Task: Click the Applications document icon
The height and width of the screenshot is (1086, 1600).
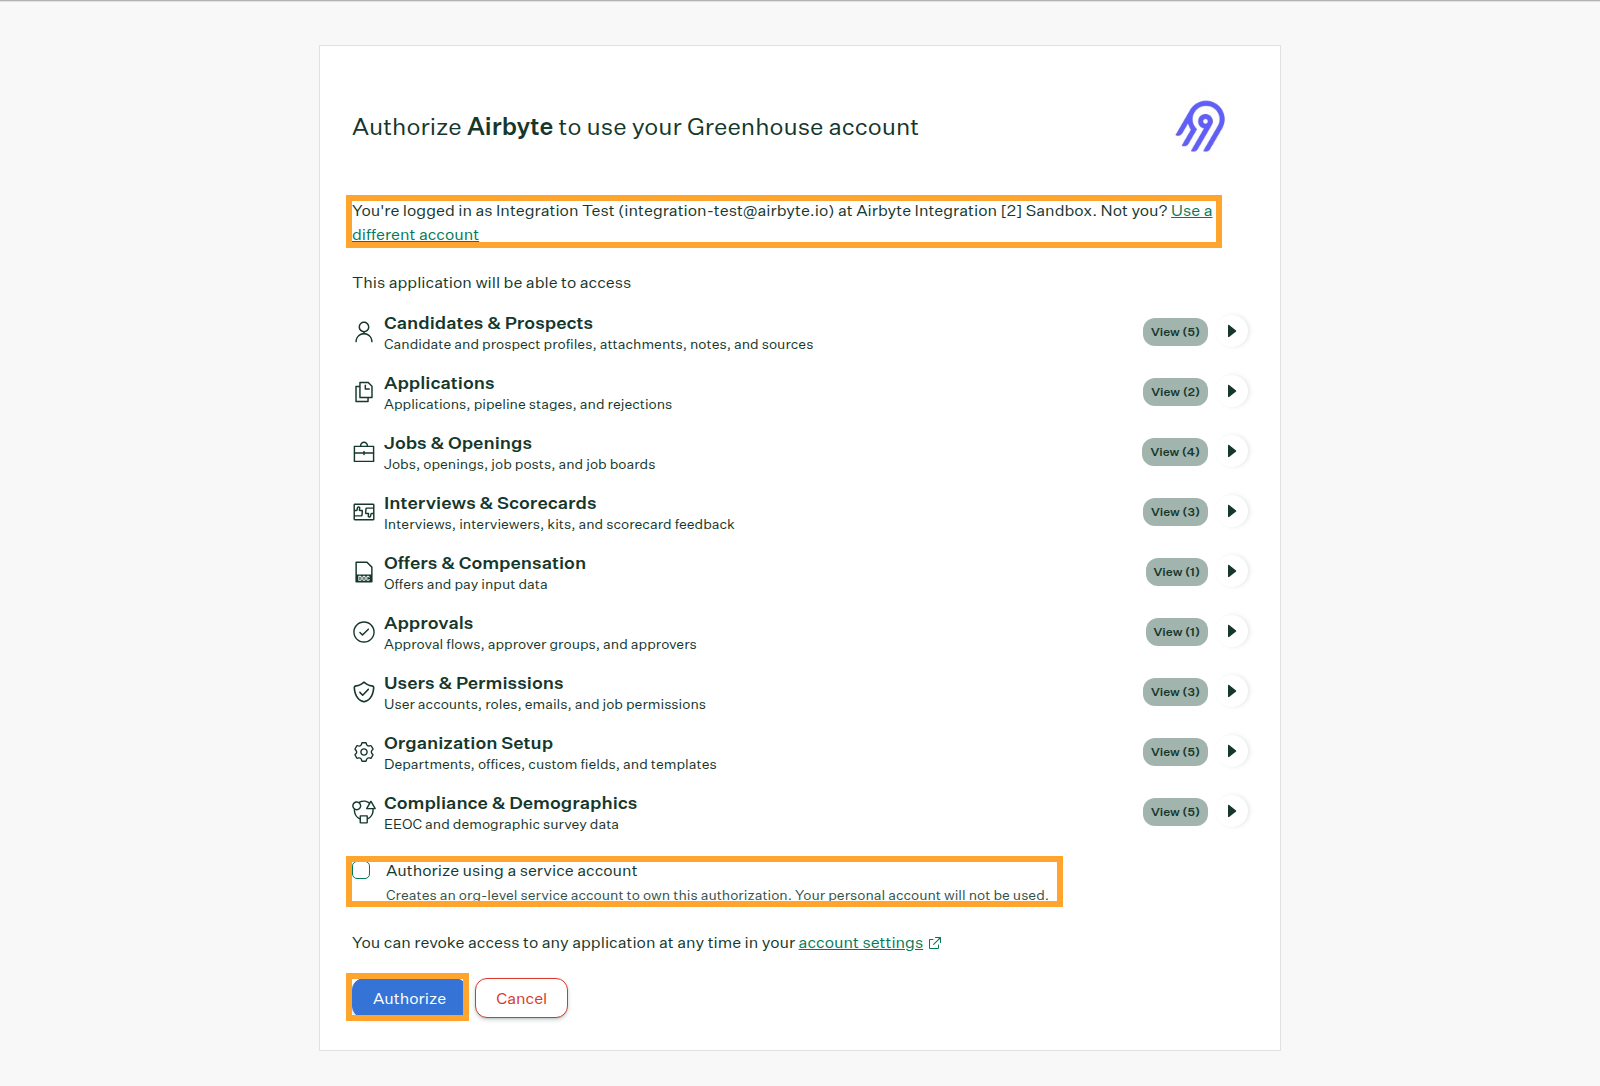Action: [364, 392]
